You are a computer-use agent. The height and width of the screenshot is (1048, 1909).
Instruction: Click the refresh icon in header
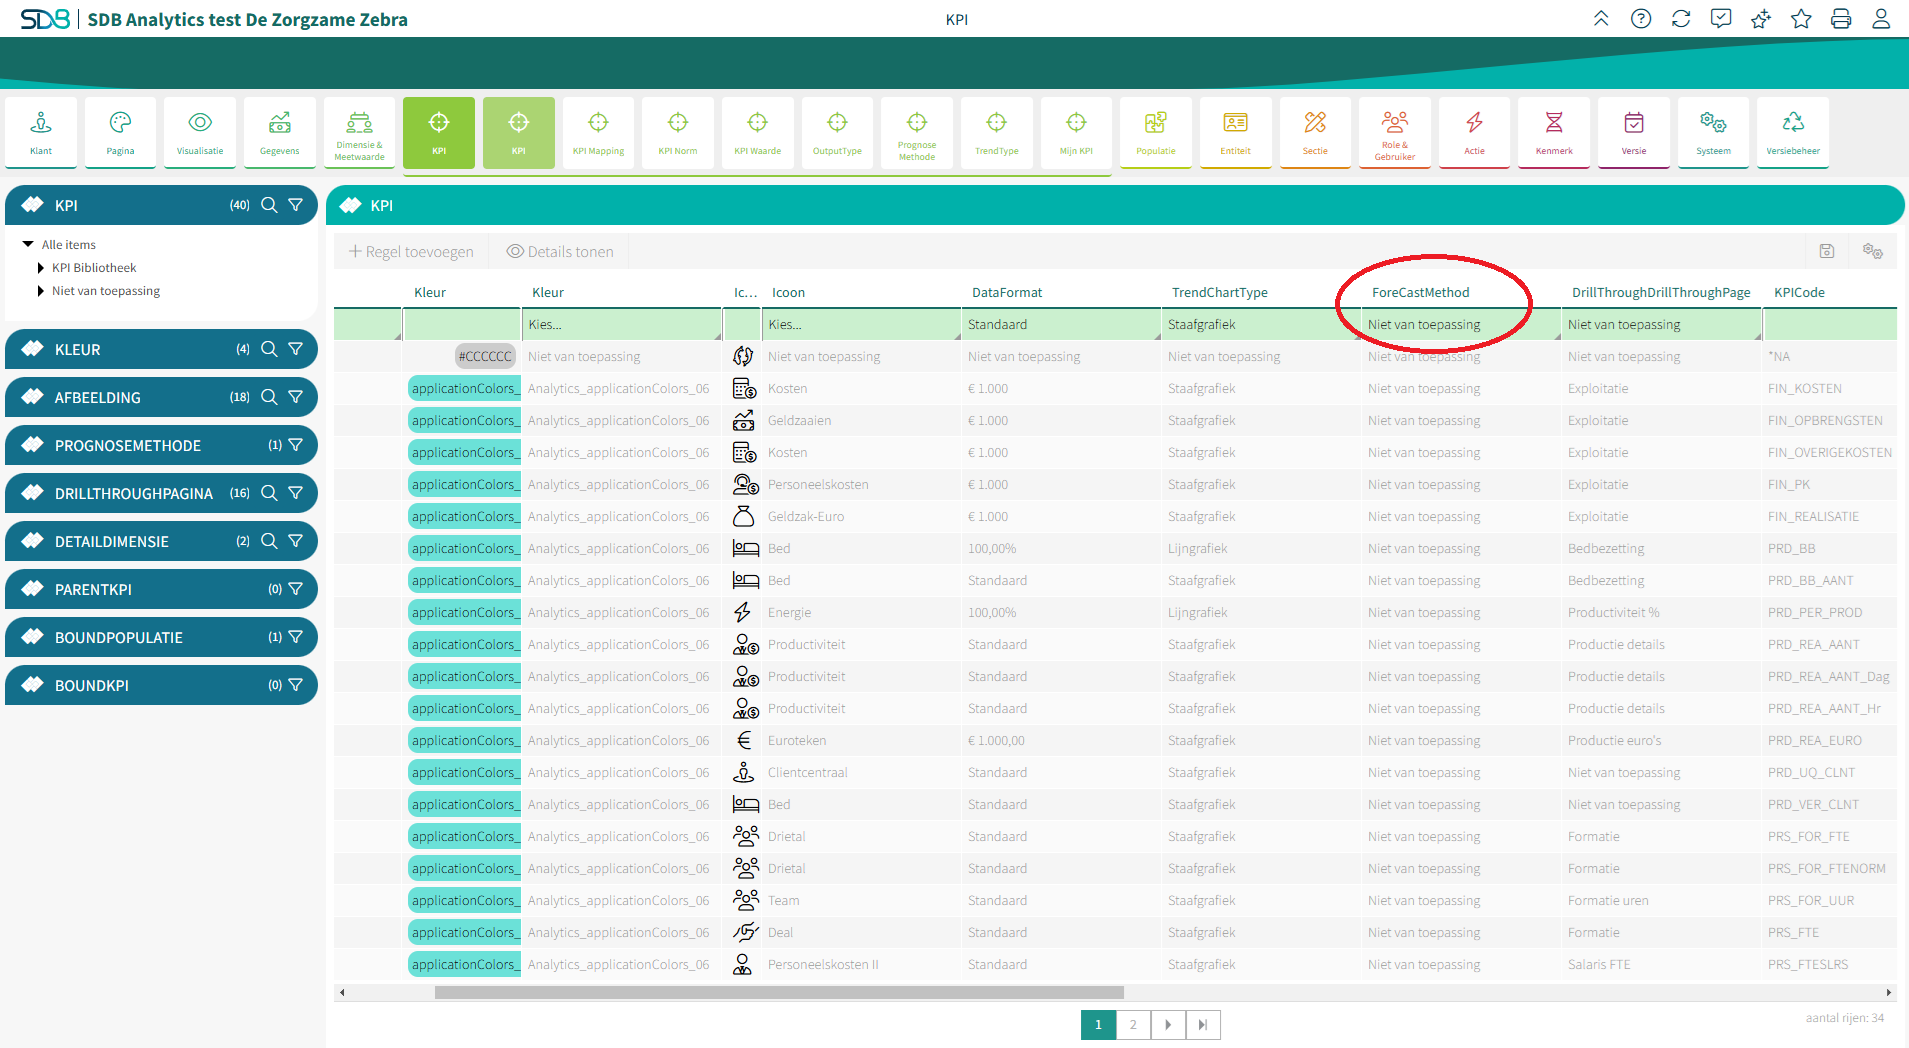click(1681, 19)
